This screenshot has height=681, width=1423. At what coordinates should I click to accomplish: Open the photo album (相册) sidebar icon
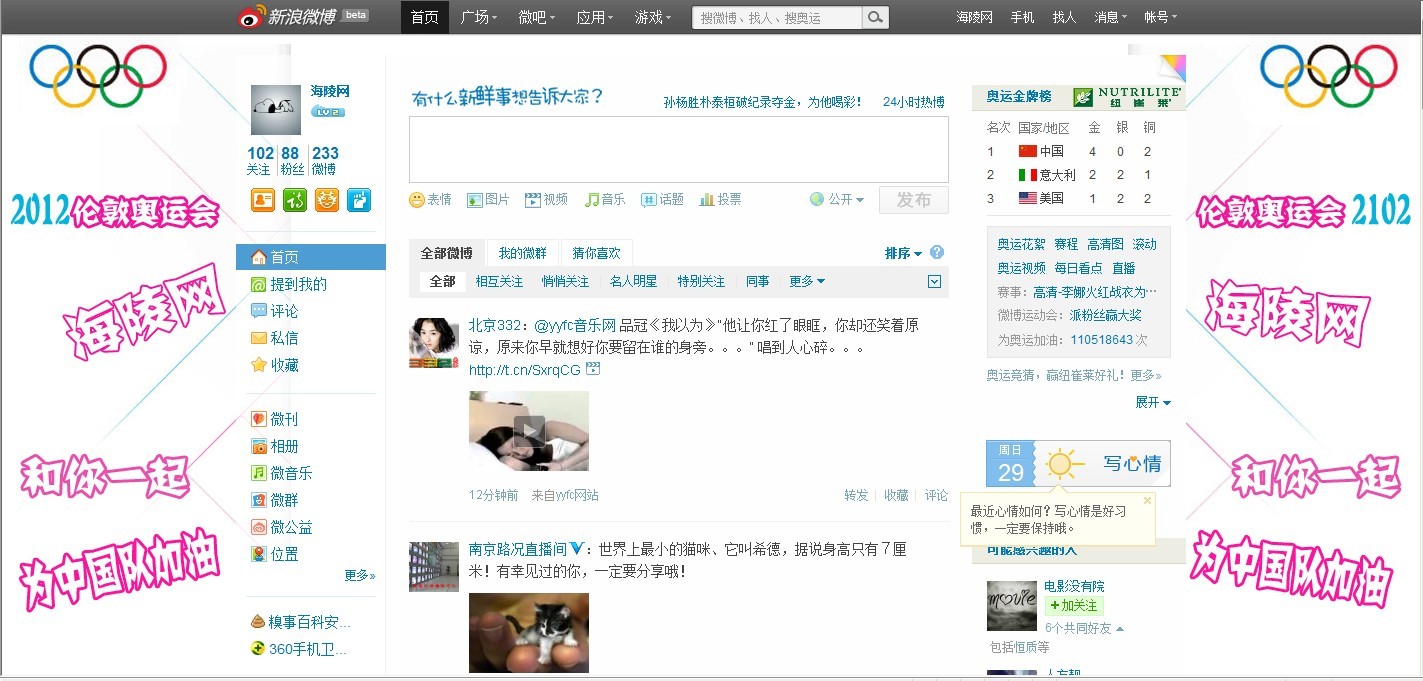pos(259,446)
